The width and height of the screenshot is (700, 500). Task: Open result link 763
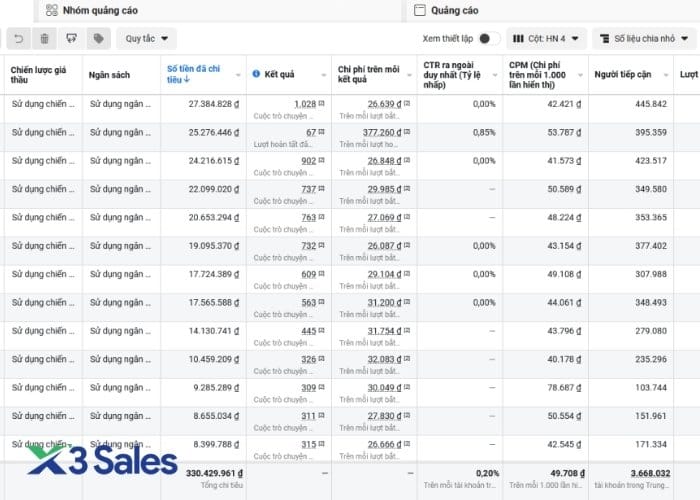click(x=308, y=217)
